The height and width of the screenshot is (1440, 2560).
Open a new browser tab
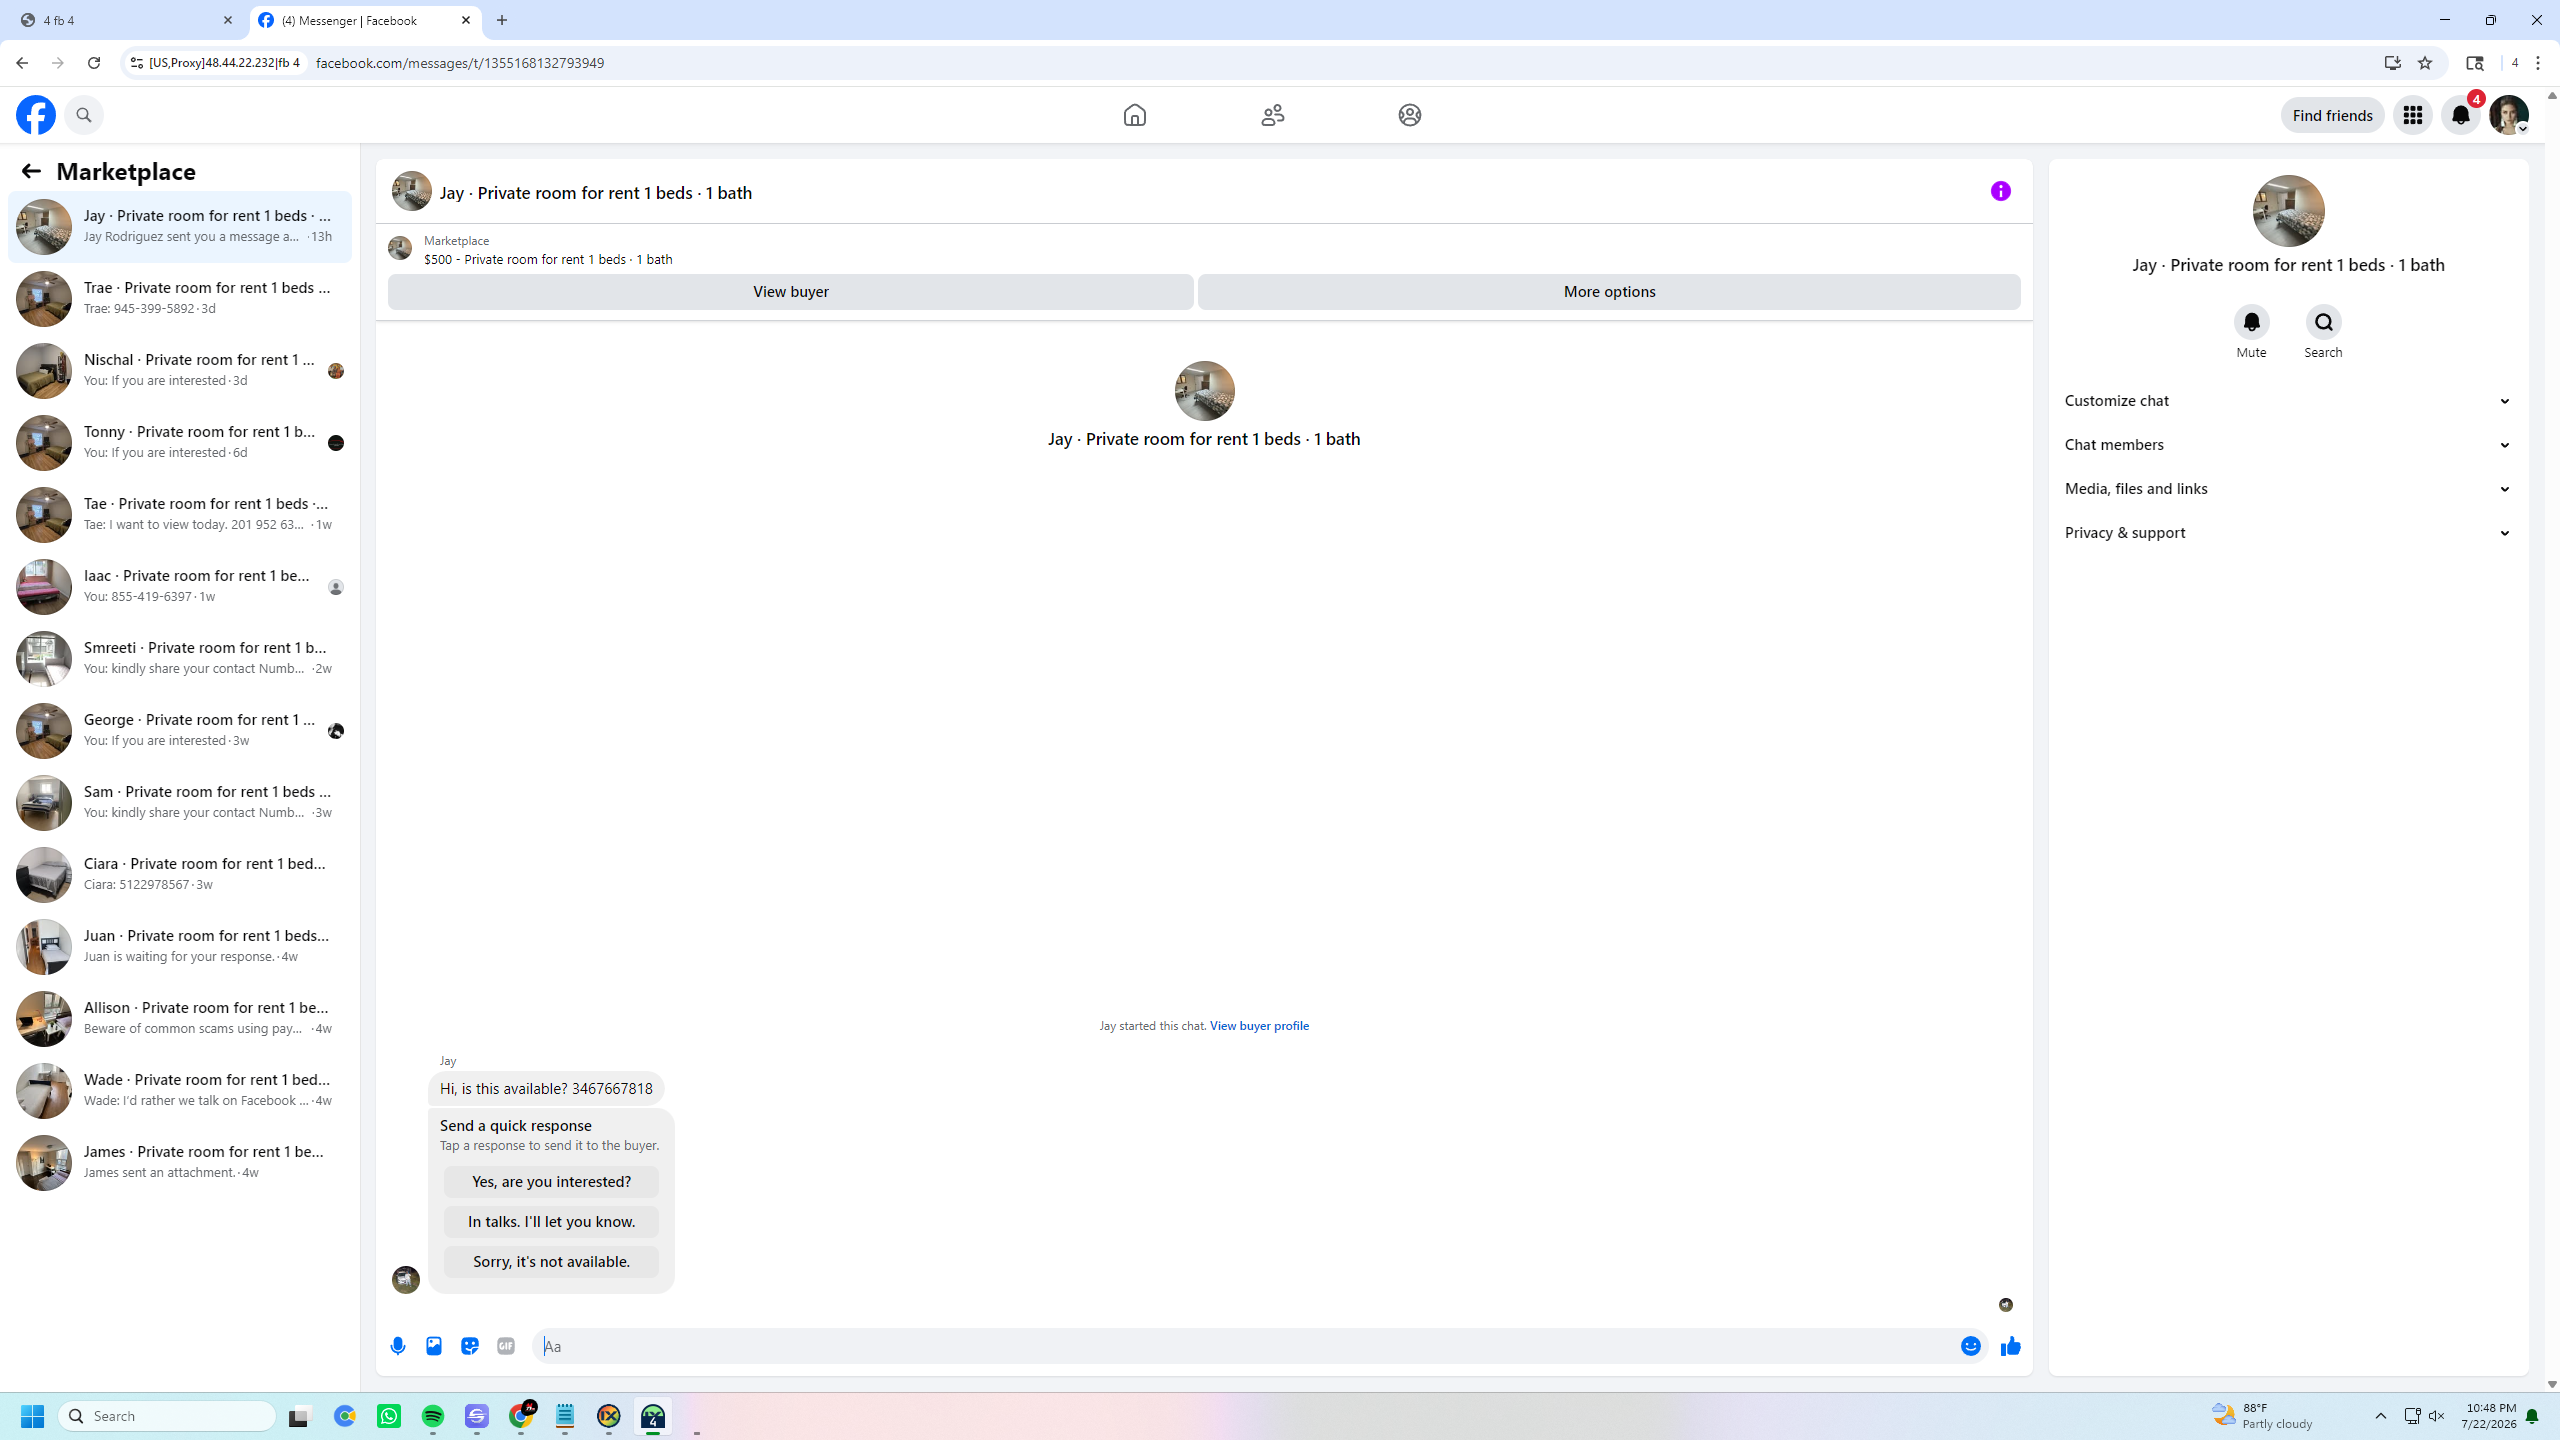502,20
